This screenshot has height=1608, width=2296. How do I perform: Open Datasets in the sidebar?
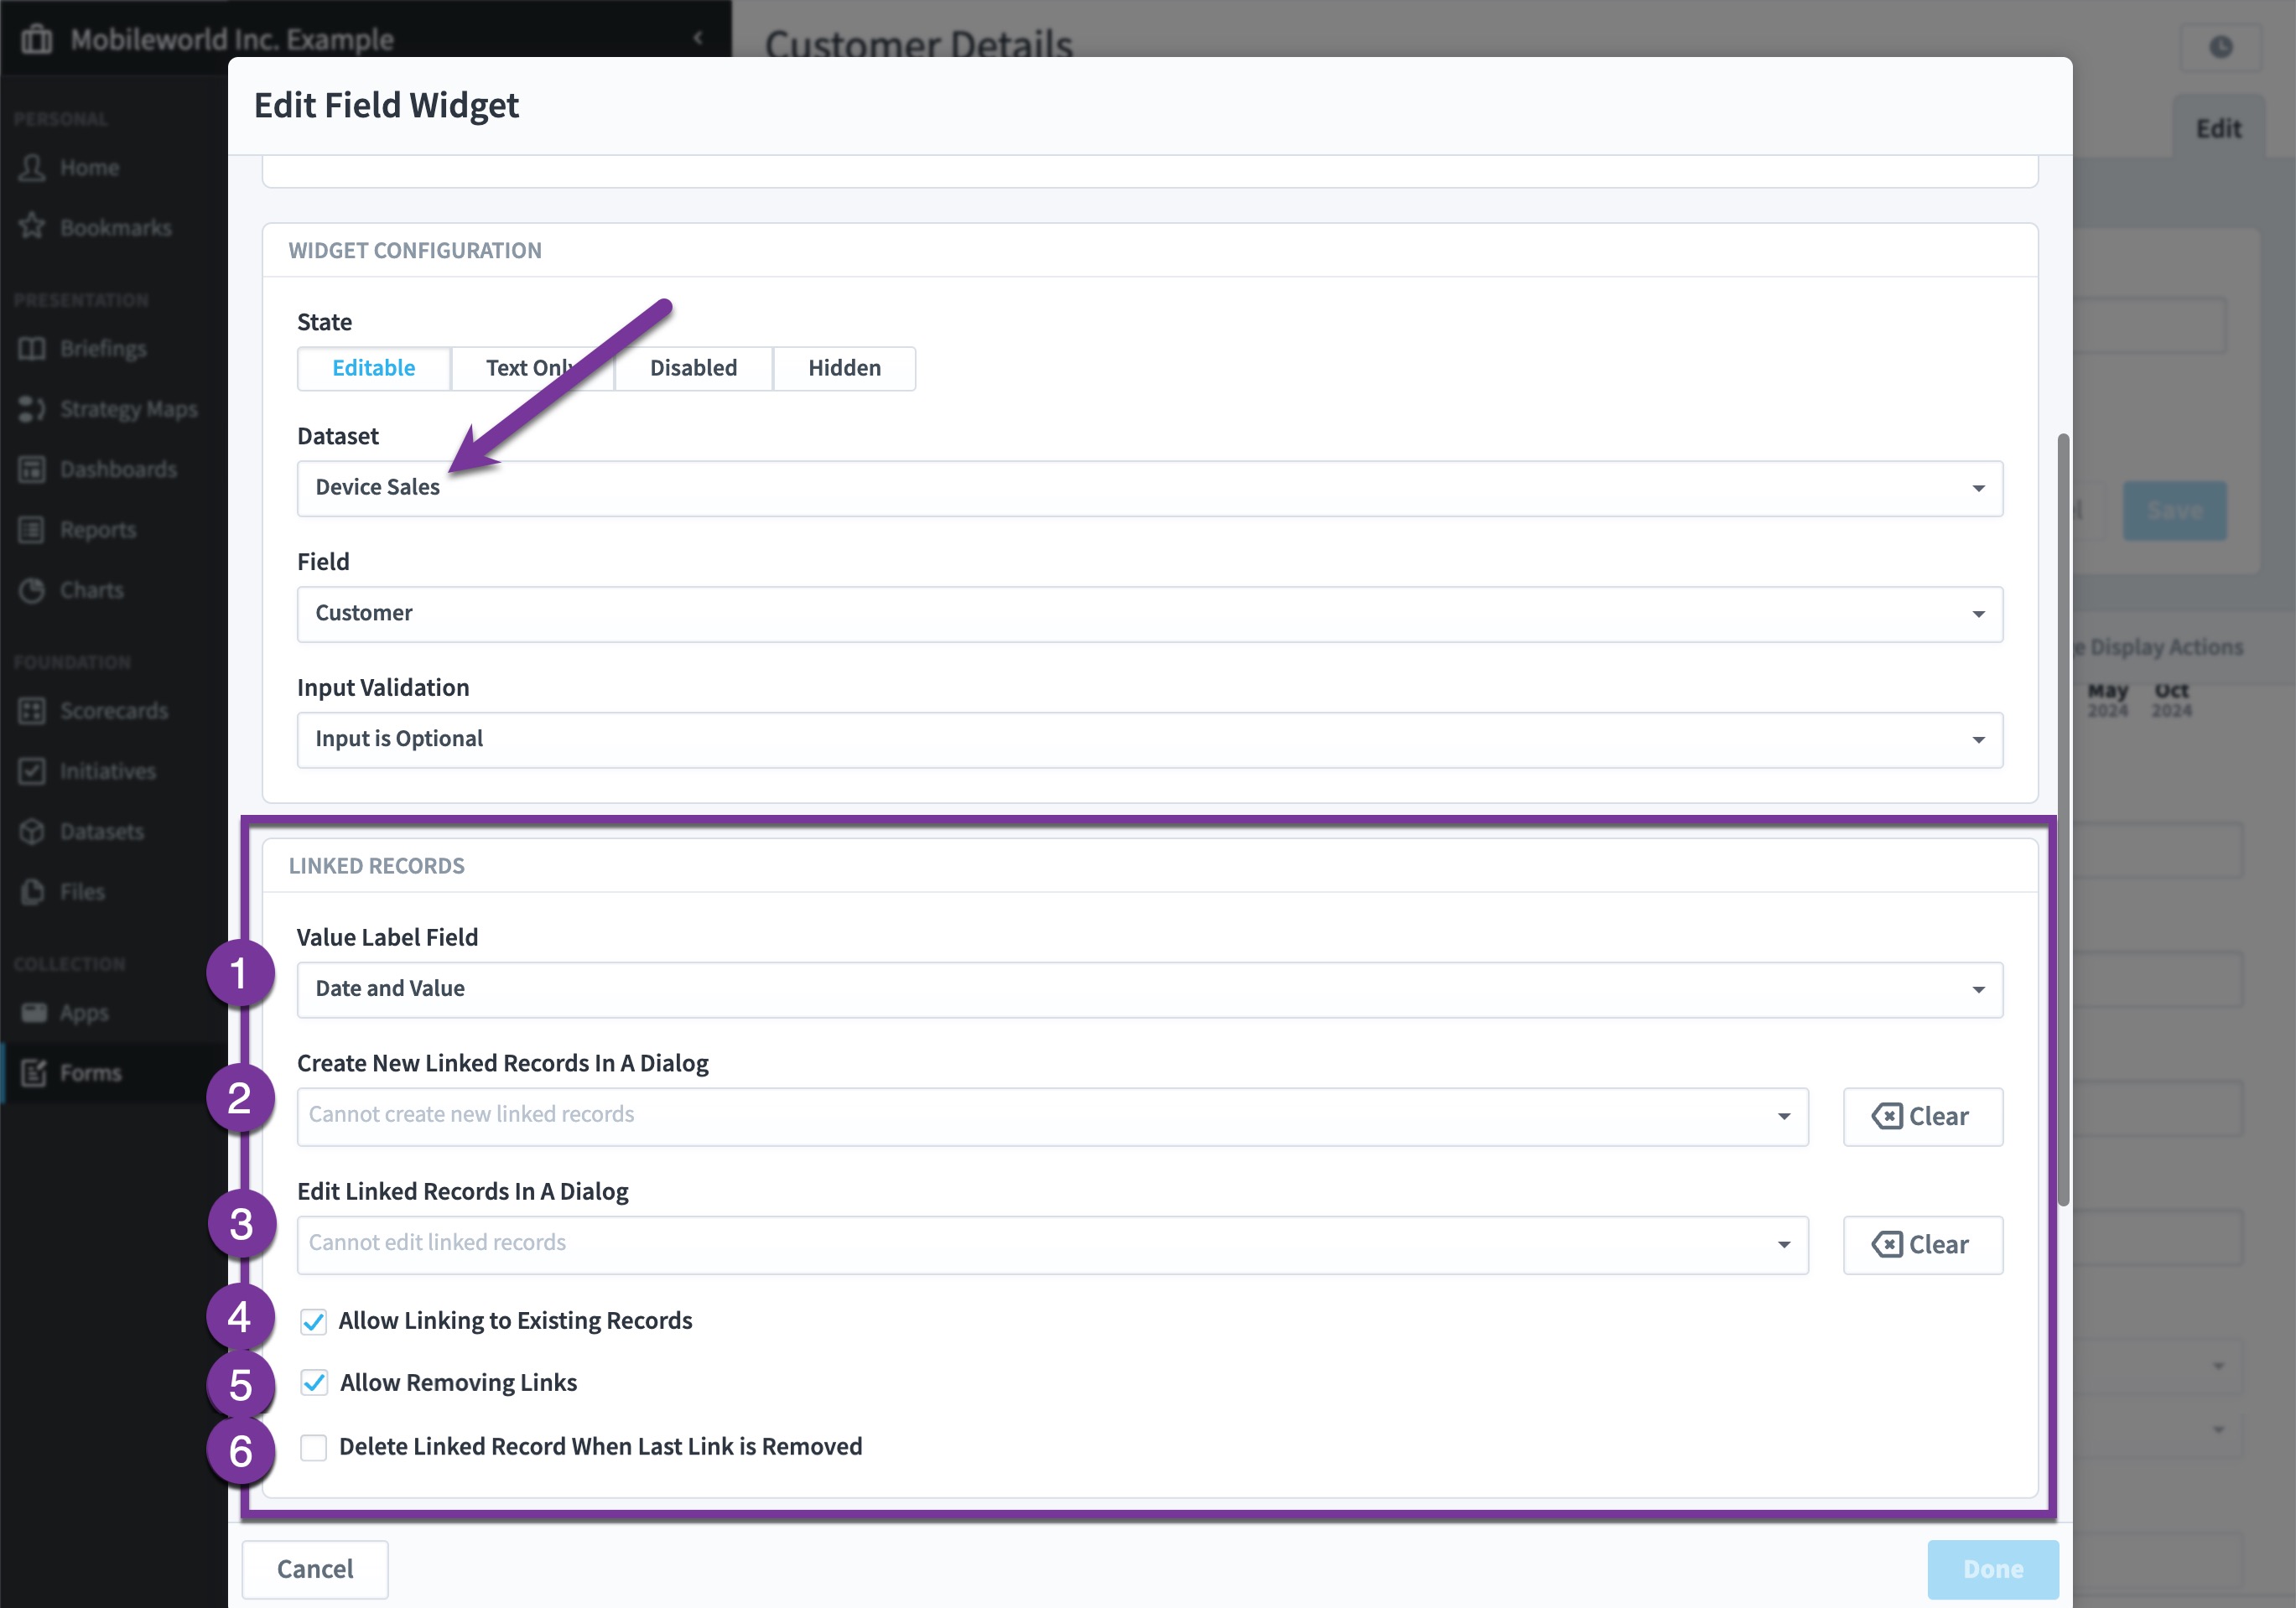(102, 832)
